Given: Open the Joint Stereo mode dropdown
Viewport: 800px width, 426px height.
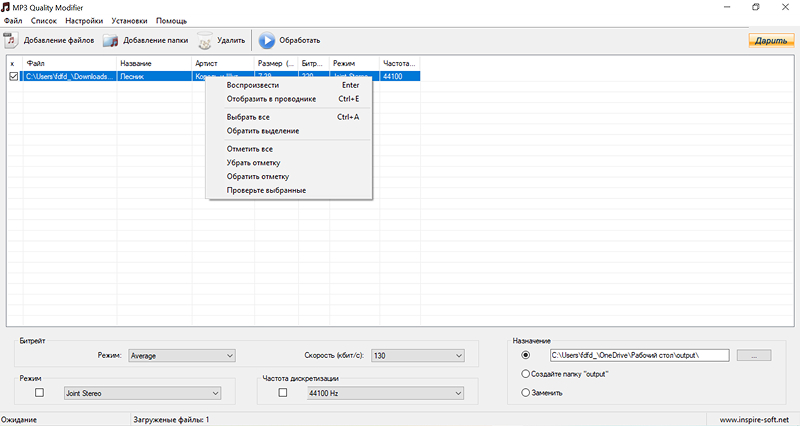Looking at the screenshot, I should click(215, 393).
